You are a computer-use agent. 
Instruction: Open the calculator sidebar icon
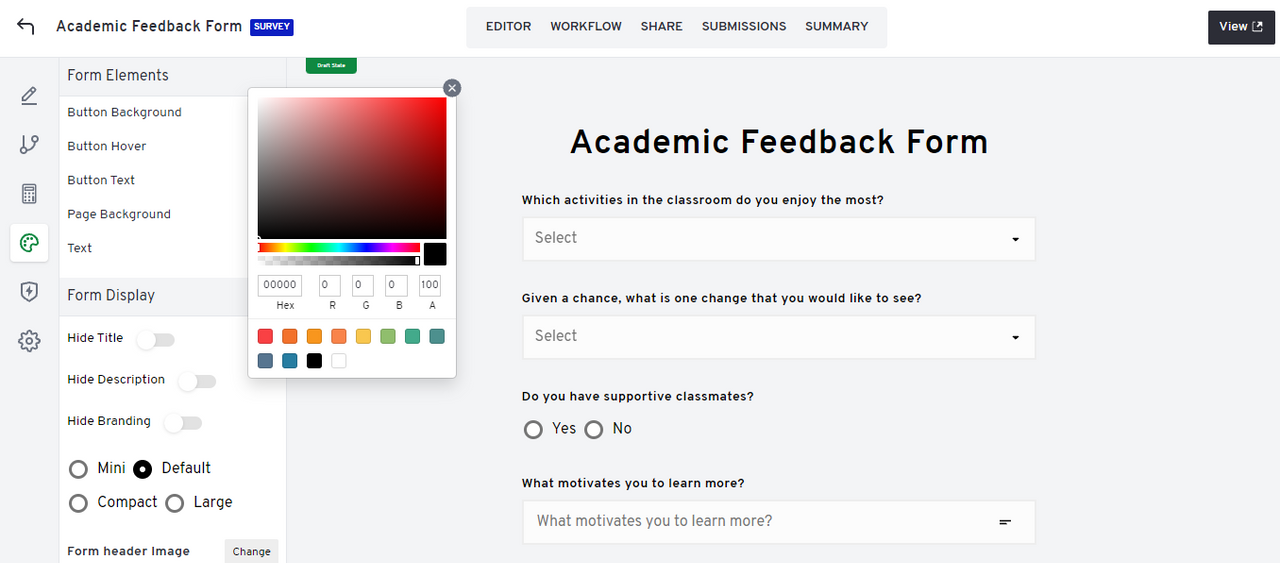coord(29,194)
